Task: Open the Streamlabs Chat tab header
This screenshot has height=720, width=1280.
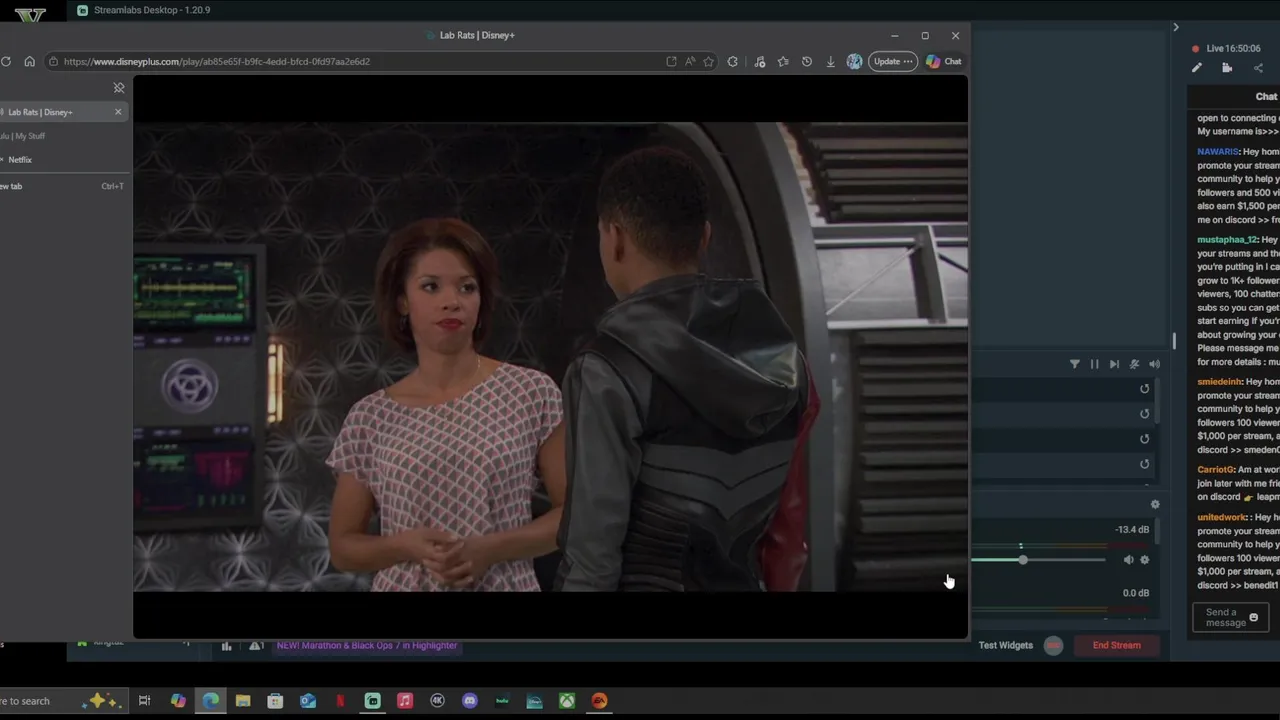Action: [x=1266, y=97]
